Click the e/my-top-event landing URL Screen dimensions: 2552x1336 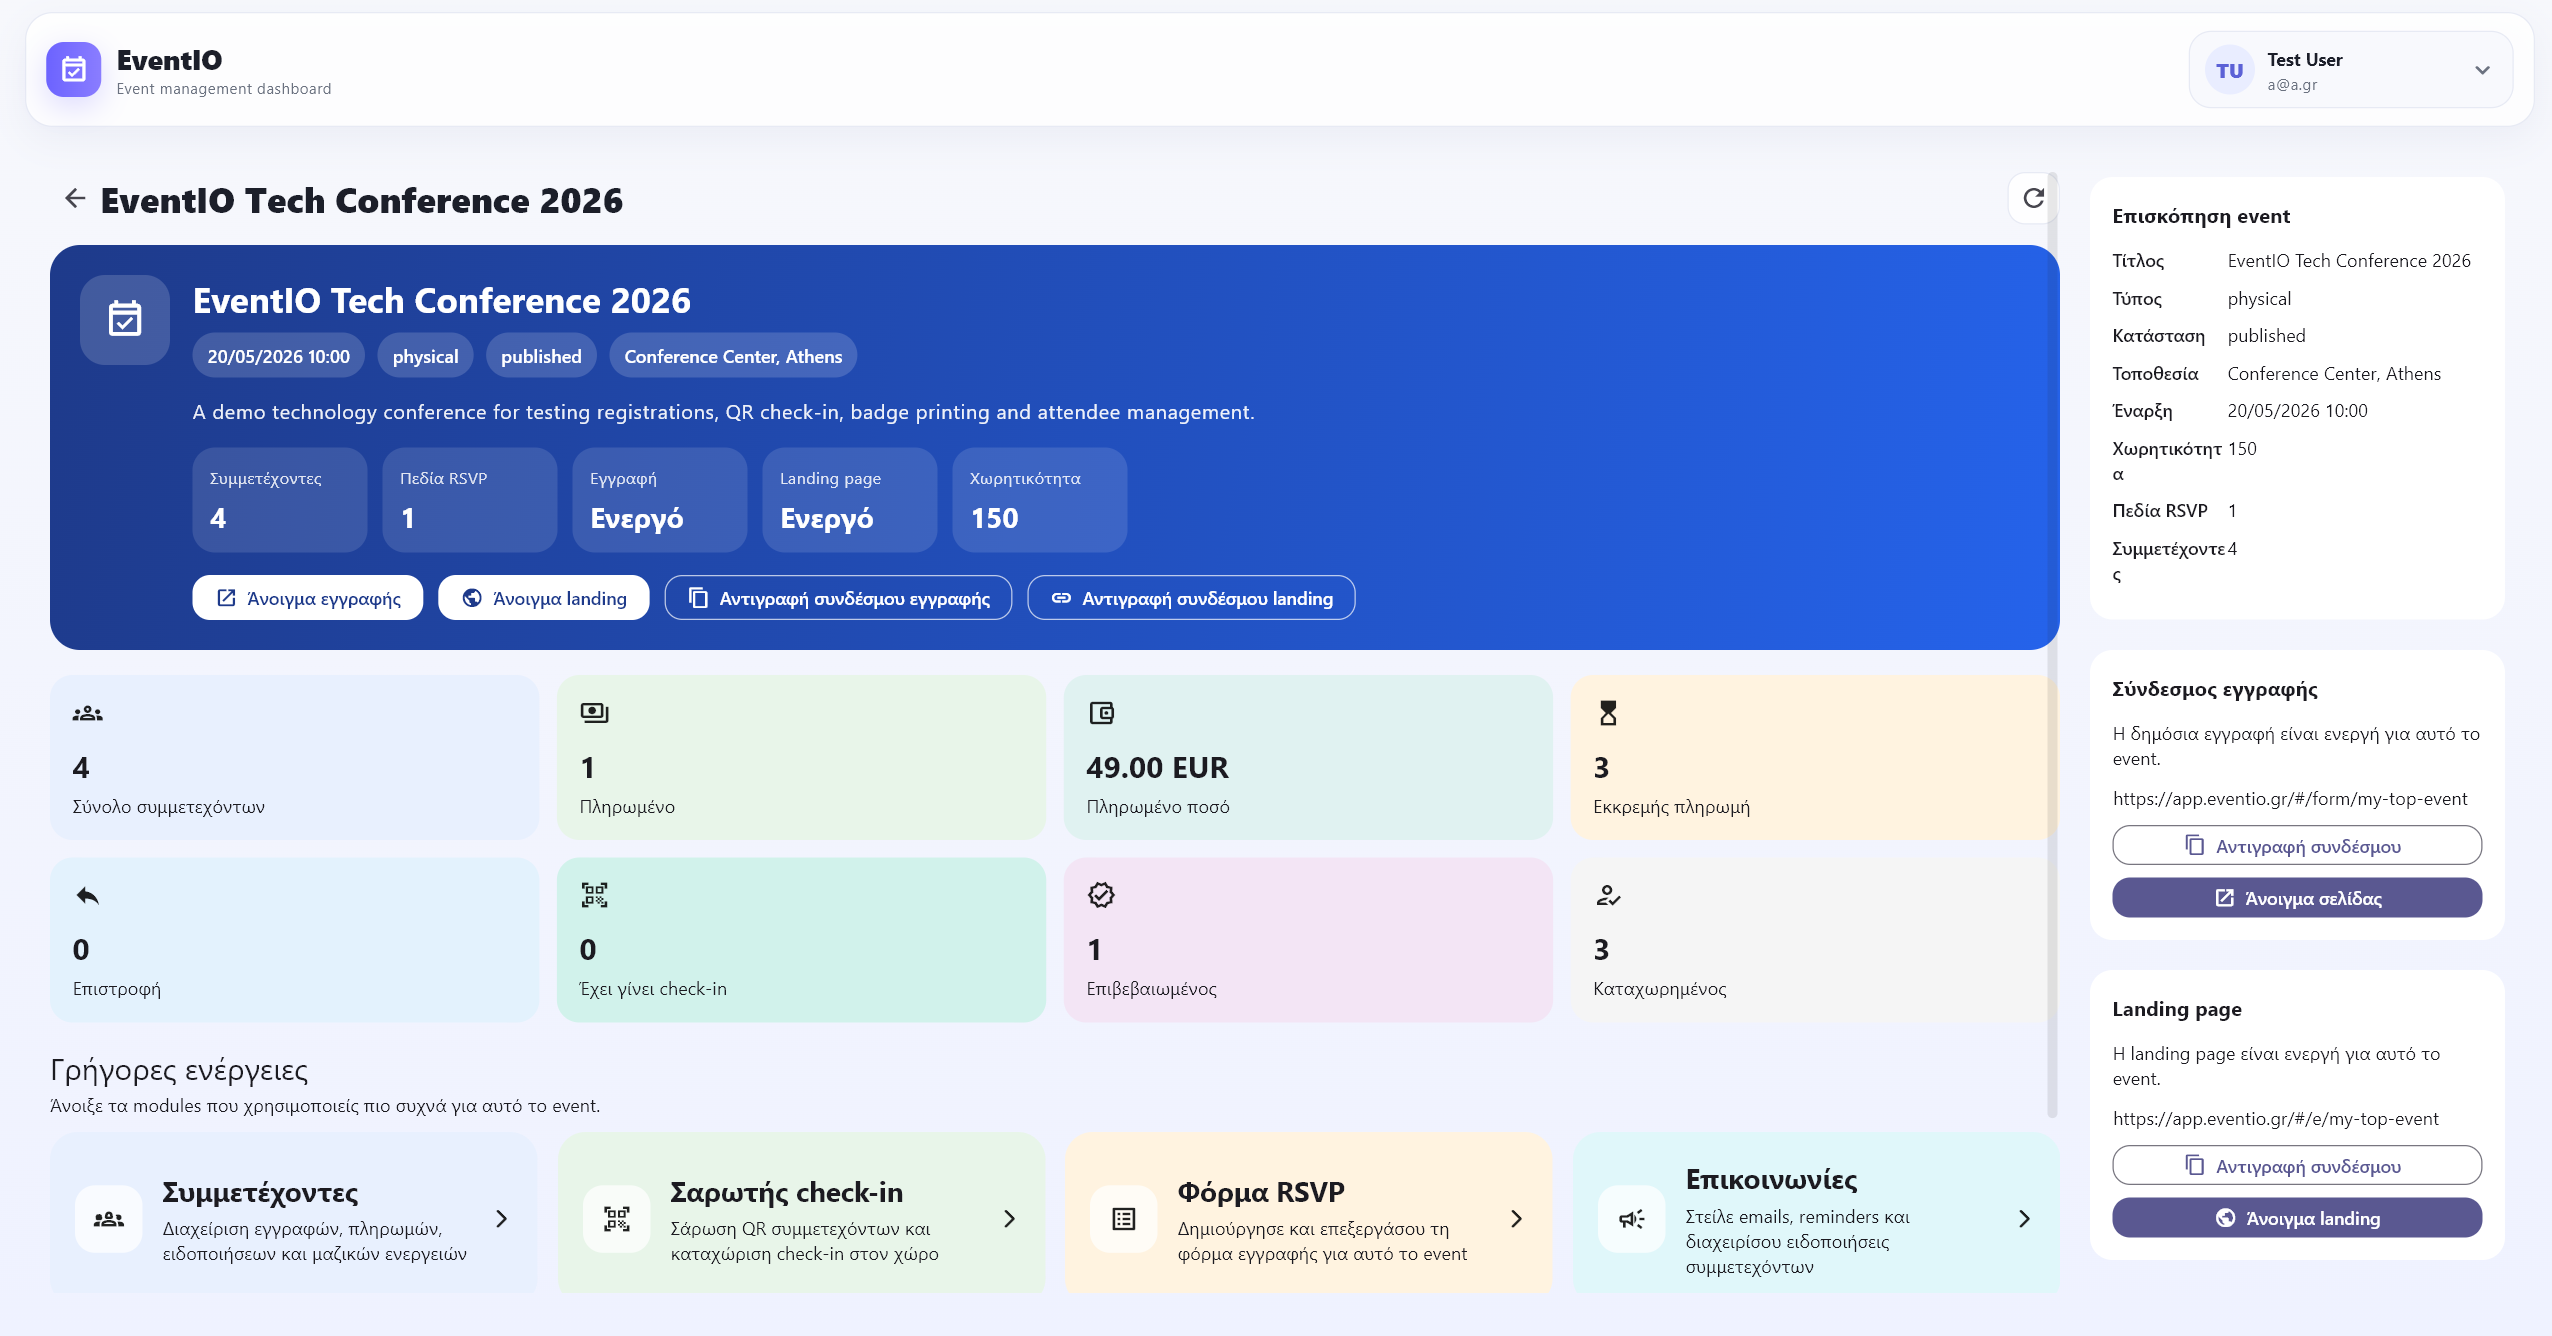(x=2275, y=1119)
